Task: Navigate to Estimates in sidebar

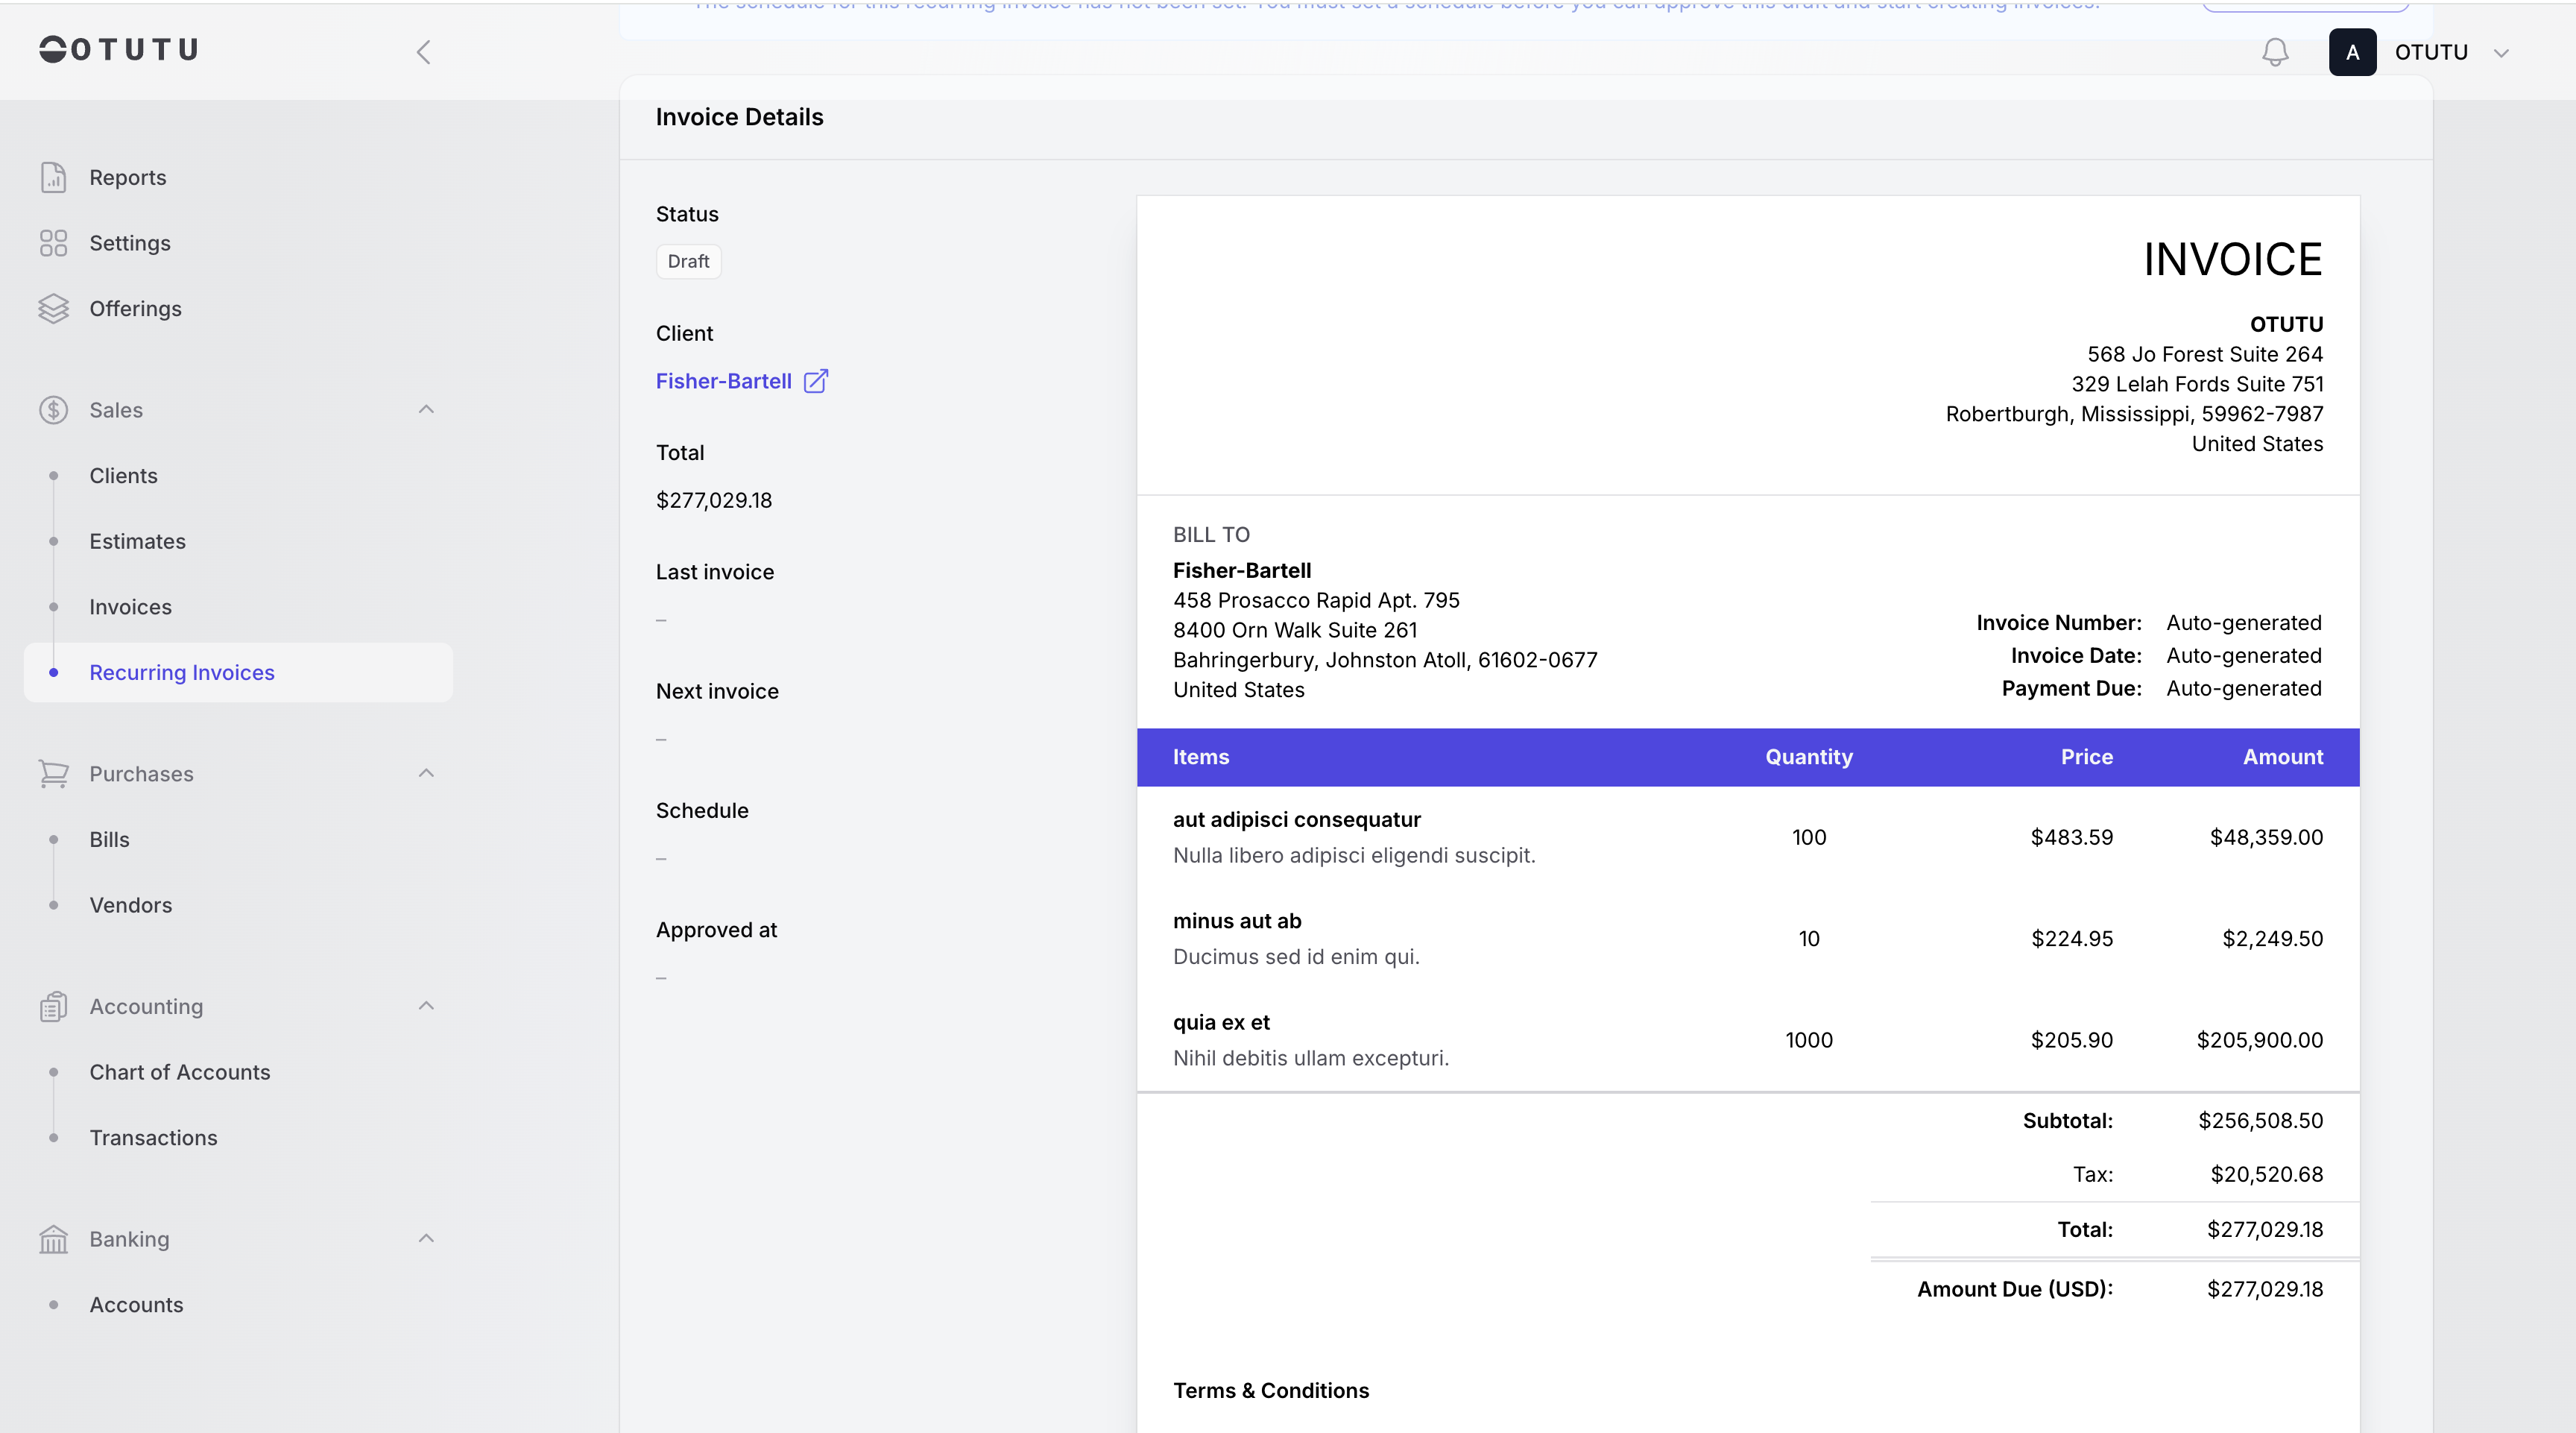Action: 137,541
